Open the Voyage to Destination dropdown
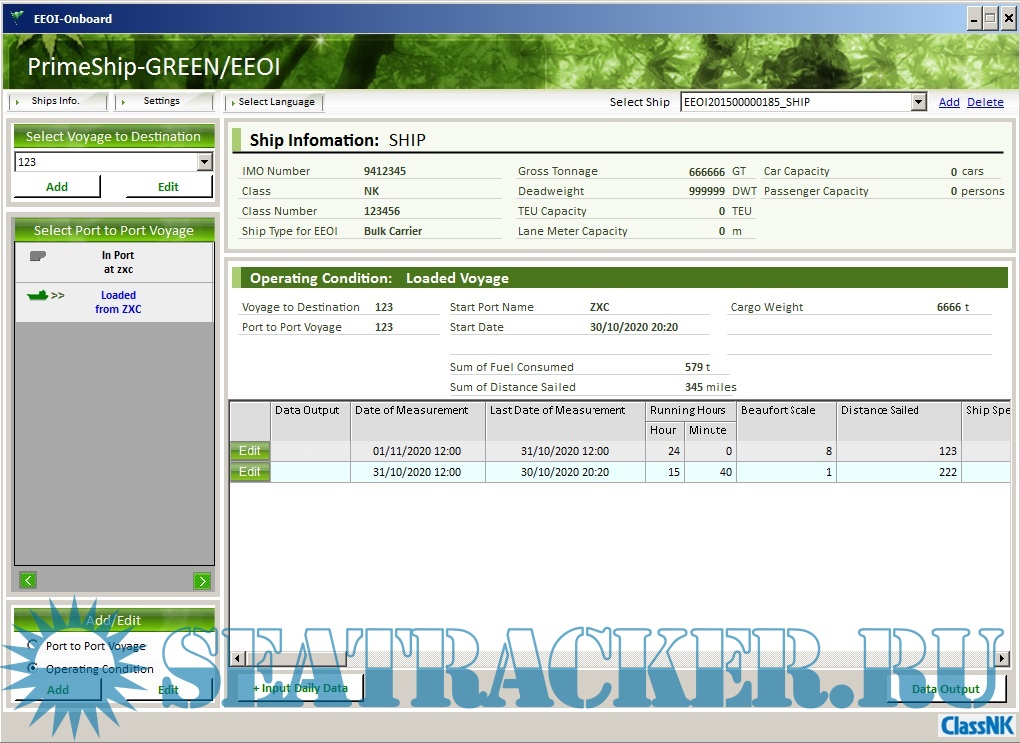 (x=204, y=162)
